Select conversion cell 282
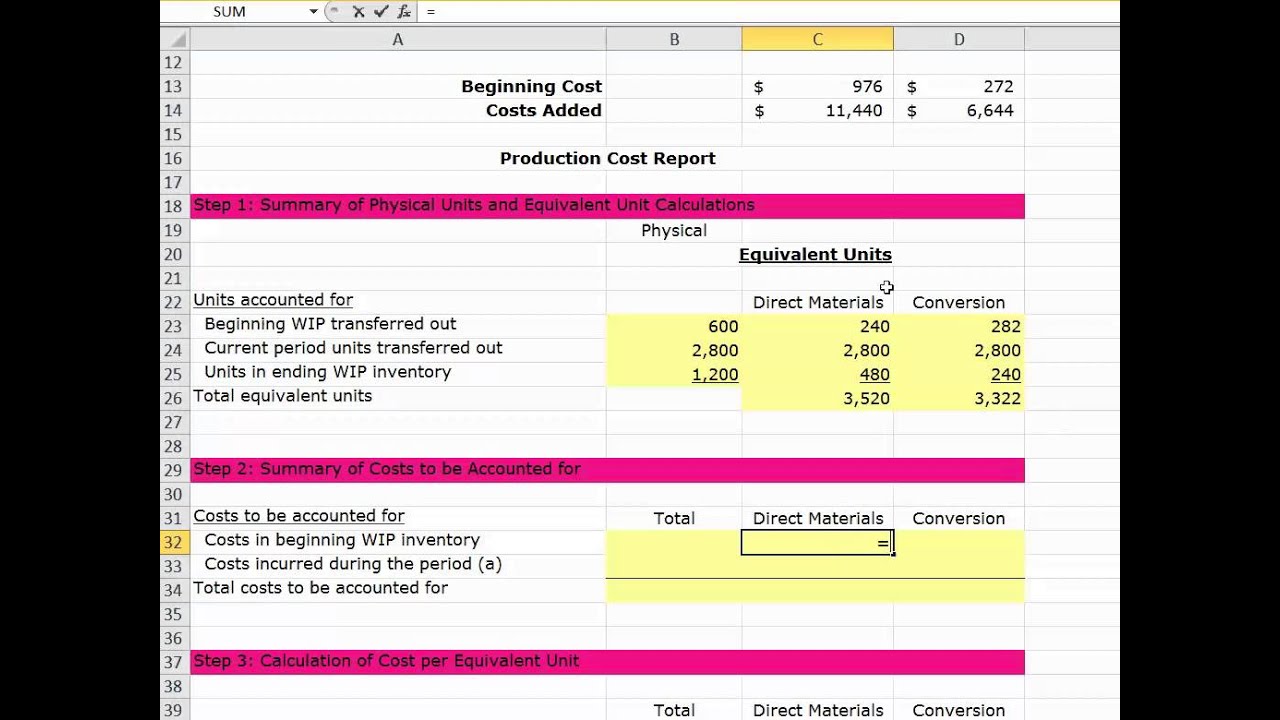The height and width of the screenshot is (720, 1280). (x=959, y=326)
